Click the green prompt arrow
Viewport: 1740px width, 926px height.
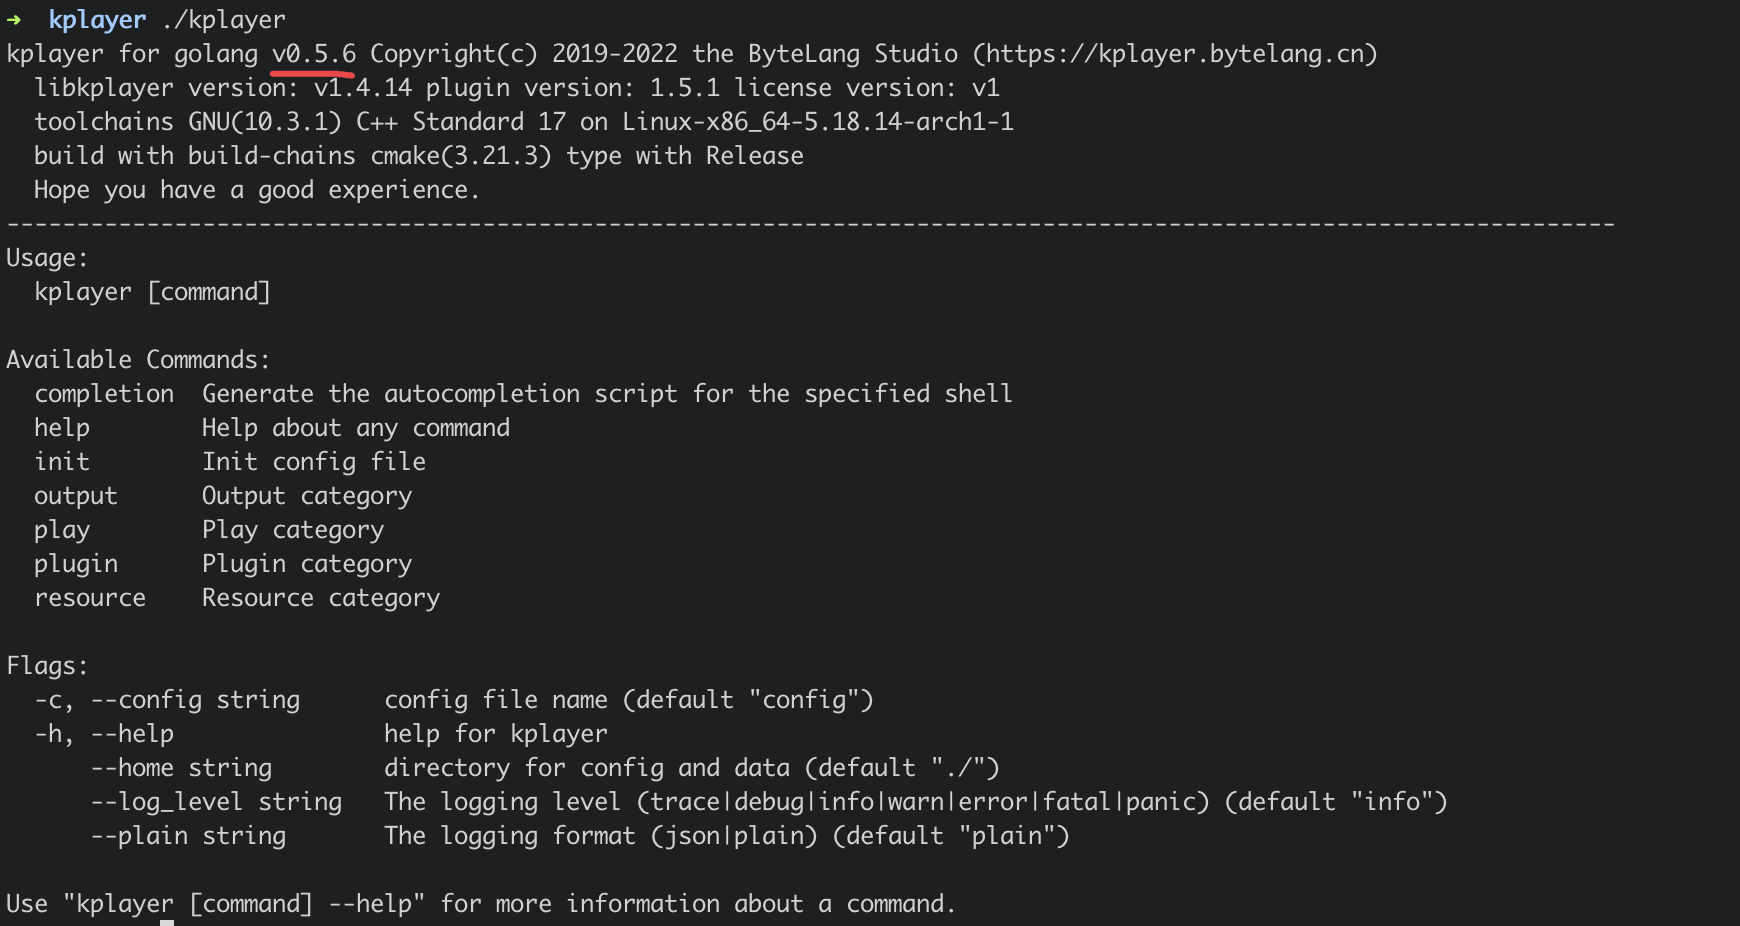[14, 19]
